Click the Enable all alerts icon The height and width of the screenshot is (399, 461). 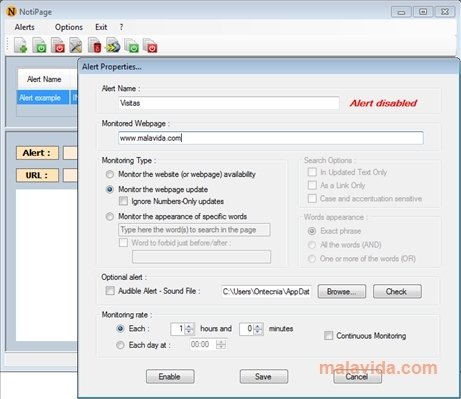click(x=131, y=45)
